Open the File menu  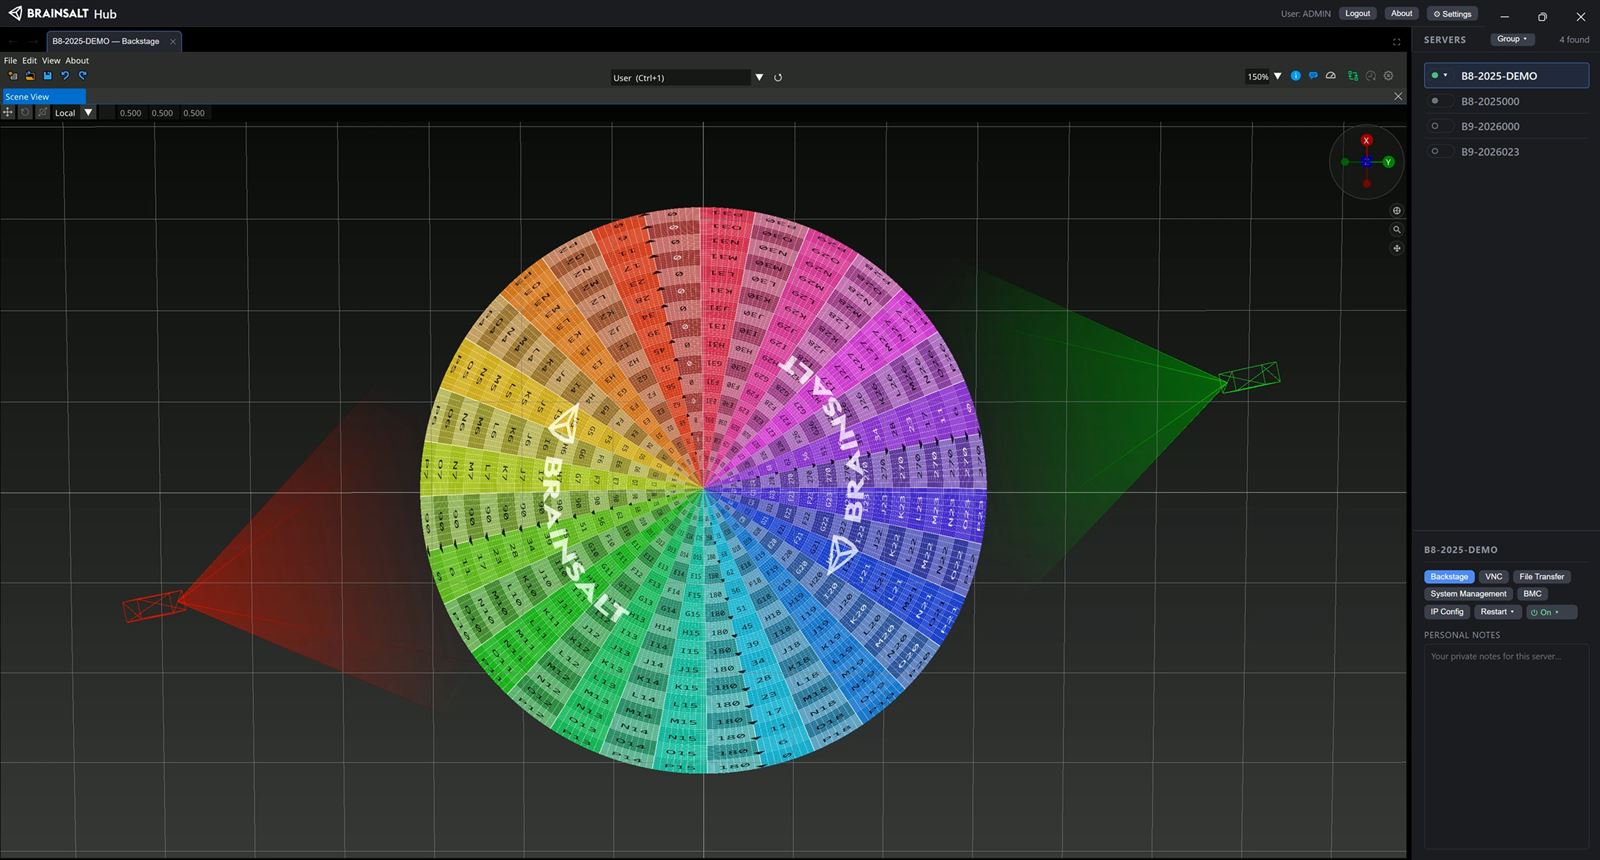(x=10, y=61)
